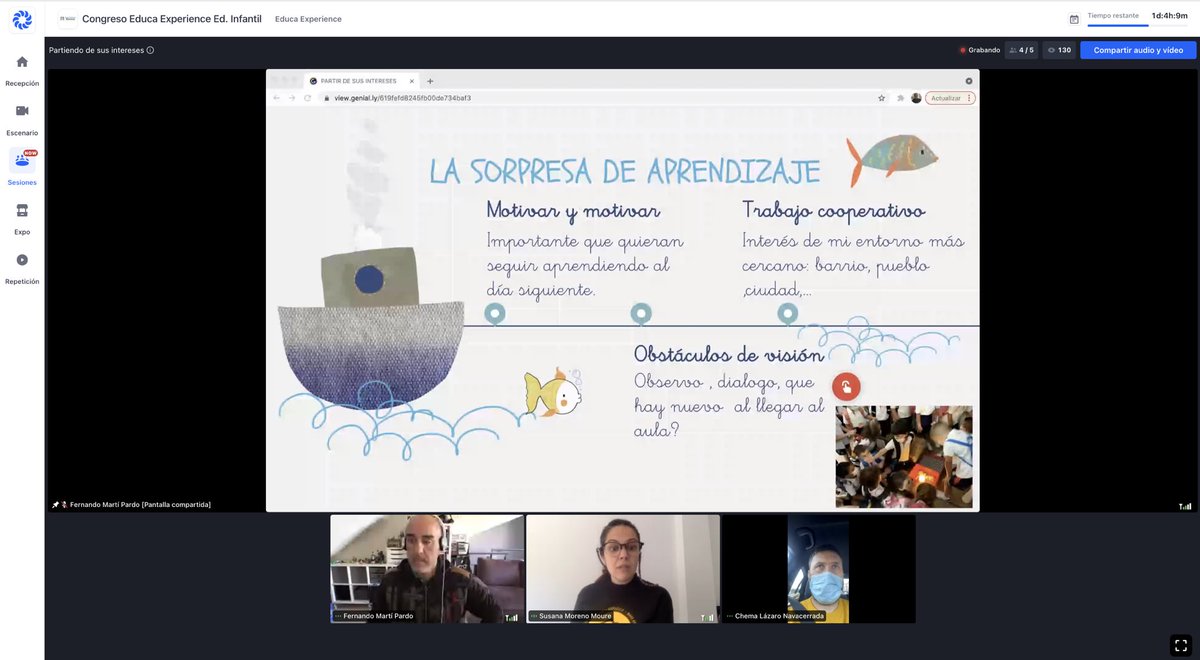Select Fernando Martí Pardo video tile
1200x660 pixels.
tap(427, 569)
